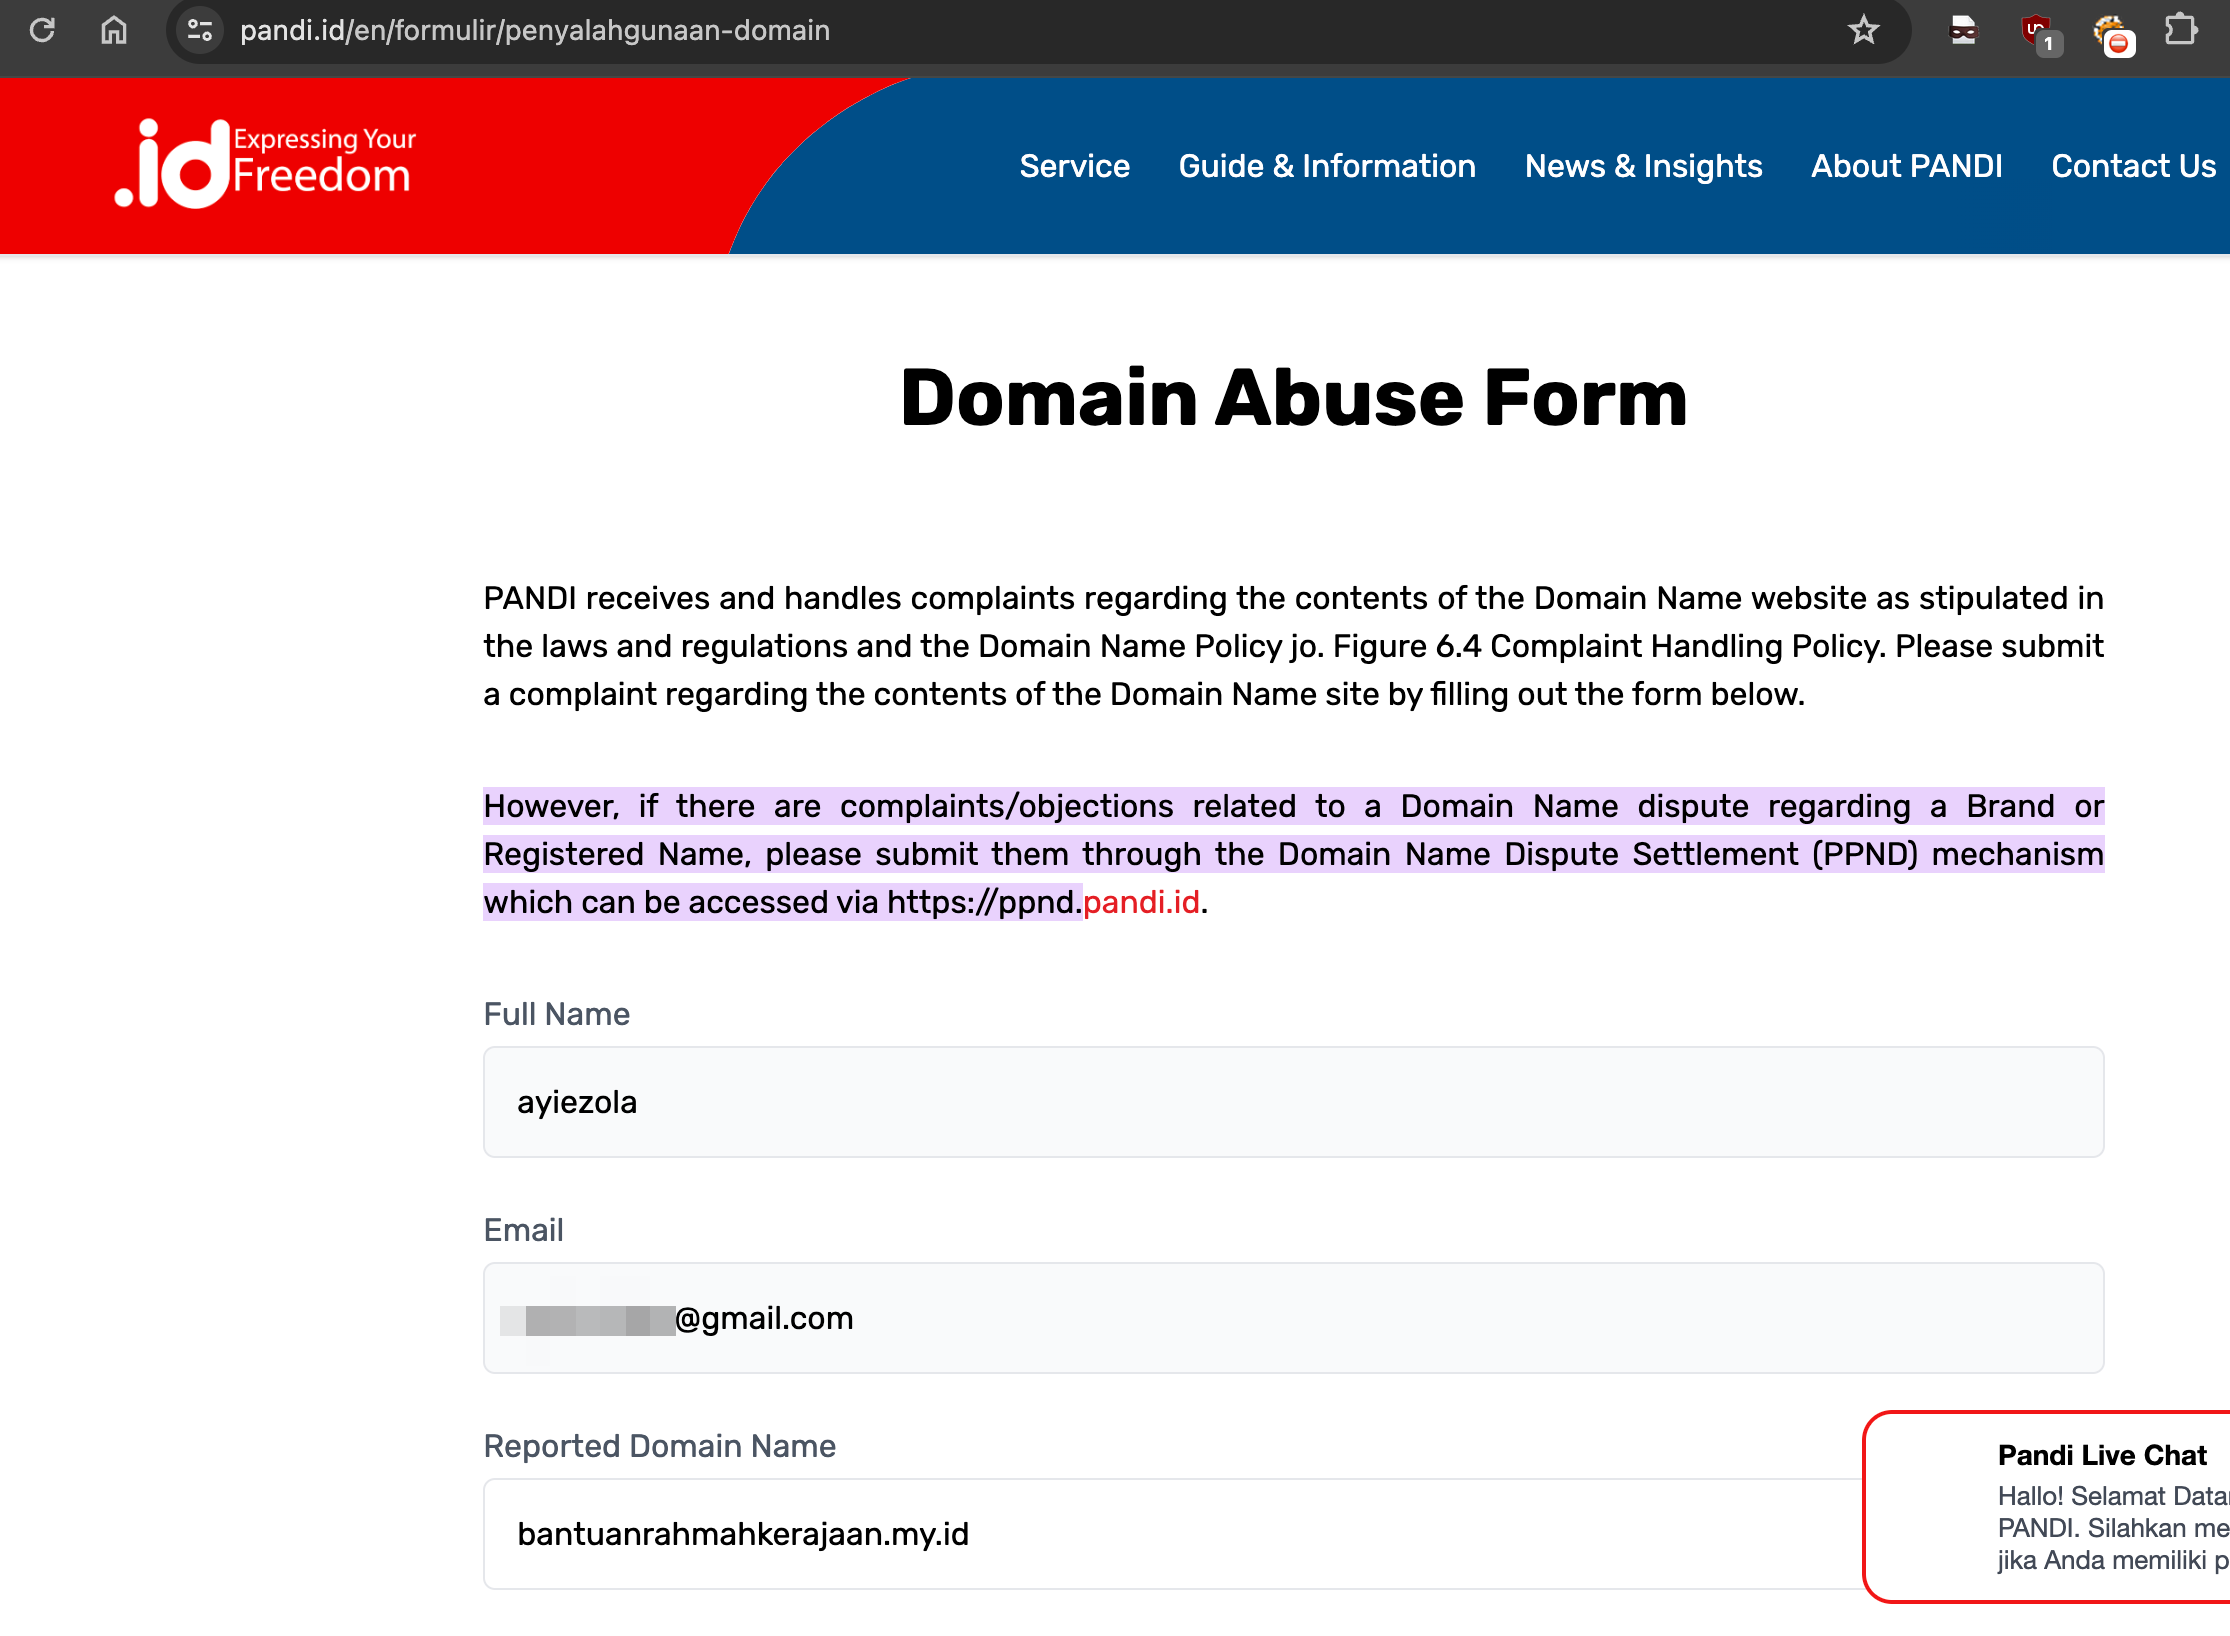Focus the Email input field

[x=1293, y=1318]
